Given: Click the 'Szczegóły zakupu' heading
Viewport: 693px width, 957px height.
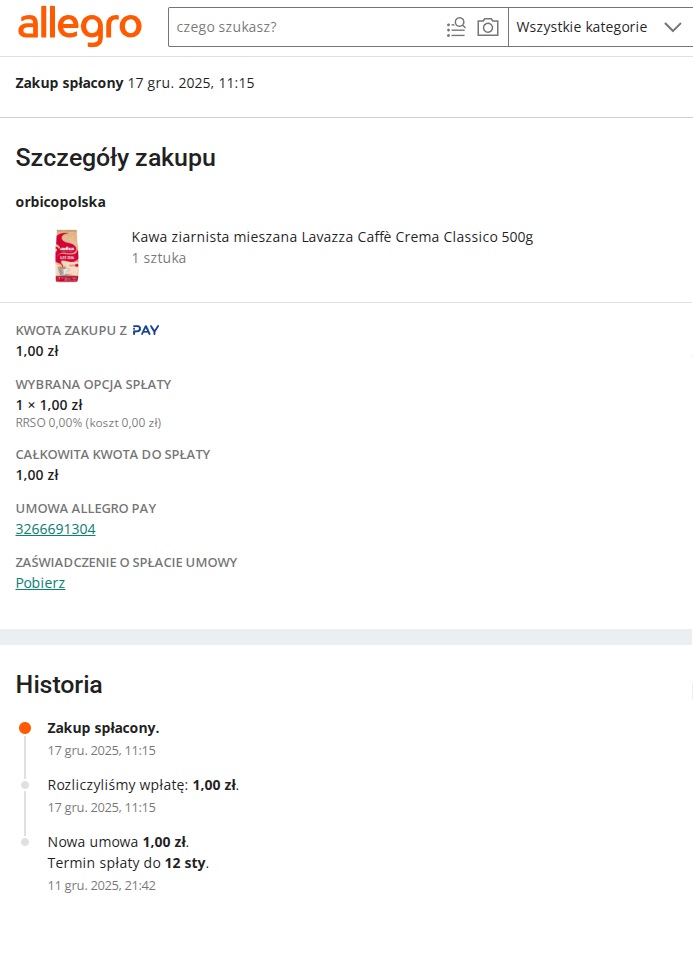Looking at the screenshot, I should tap(115, 158).
